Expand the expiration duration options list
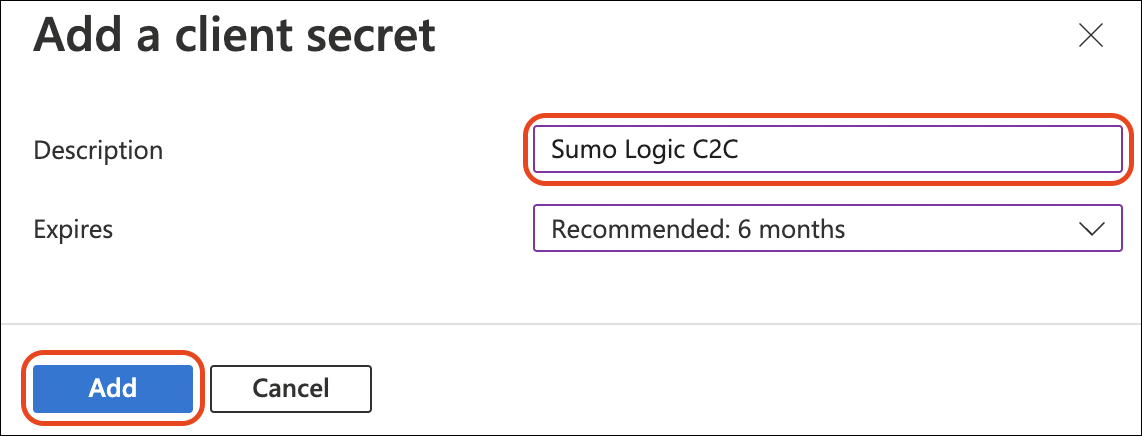The image size is (1142, 436). 827,229
